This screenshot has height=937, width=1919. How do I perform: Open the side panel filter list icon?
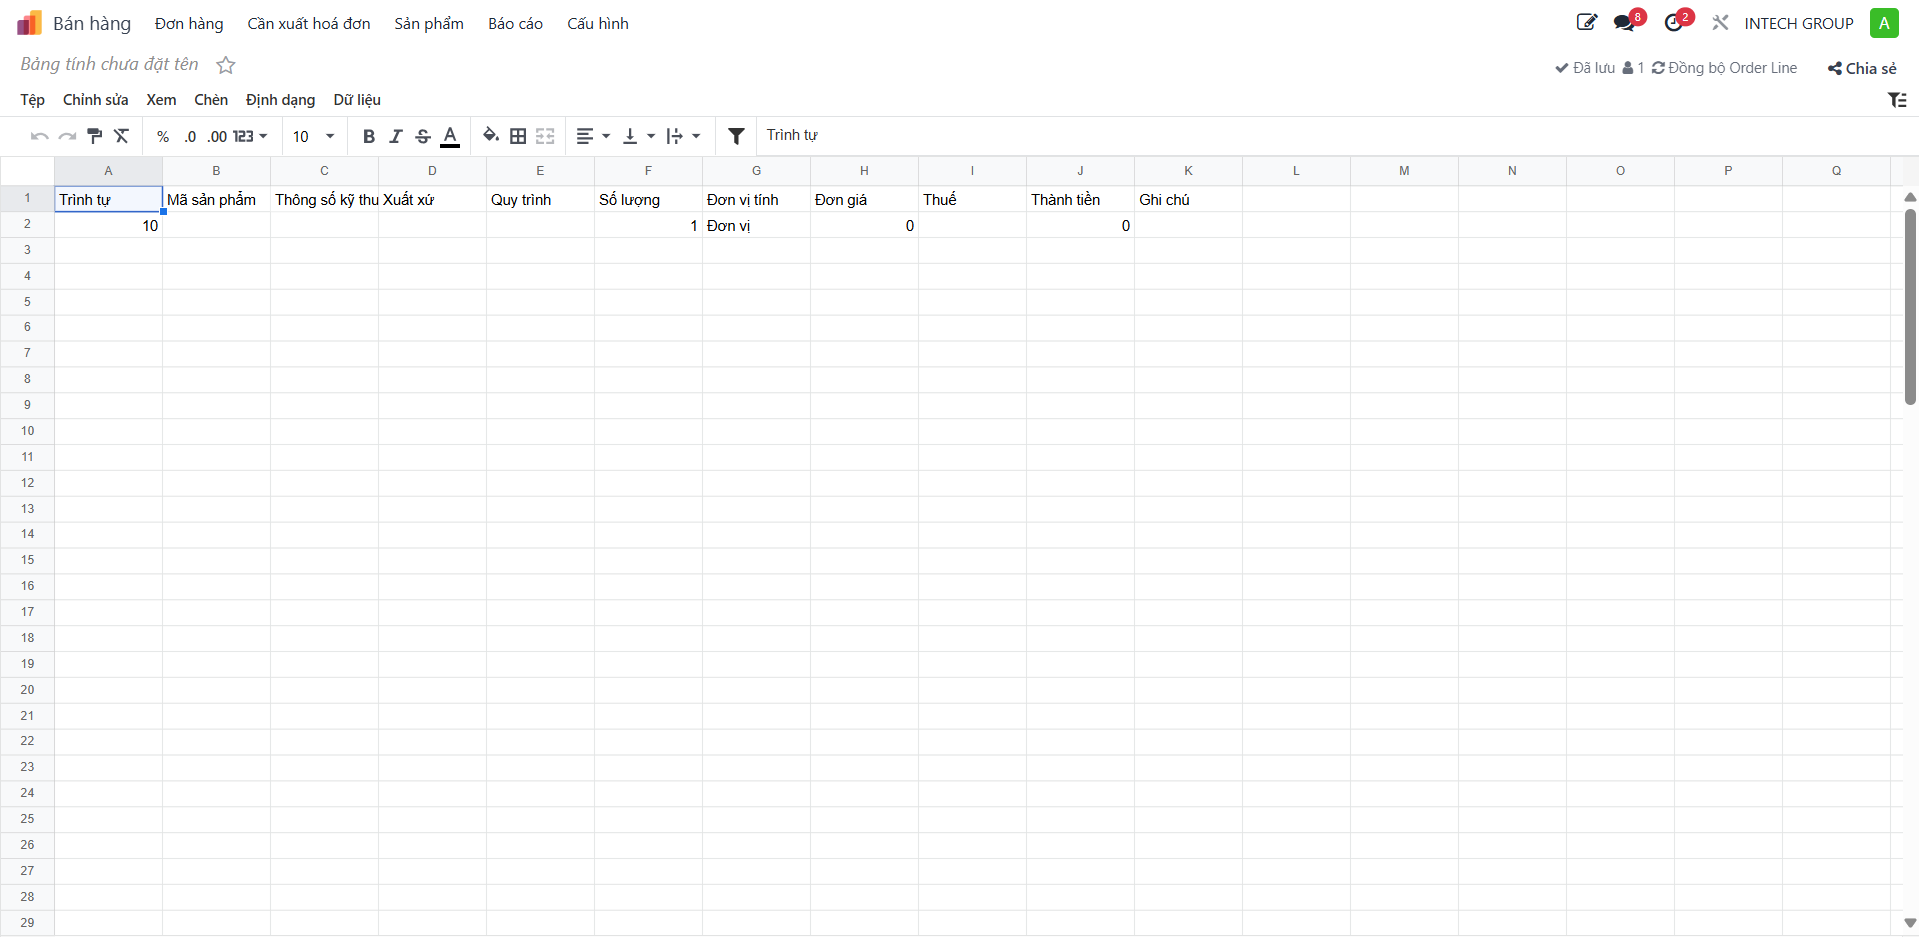click(1897, 100)
